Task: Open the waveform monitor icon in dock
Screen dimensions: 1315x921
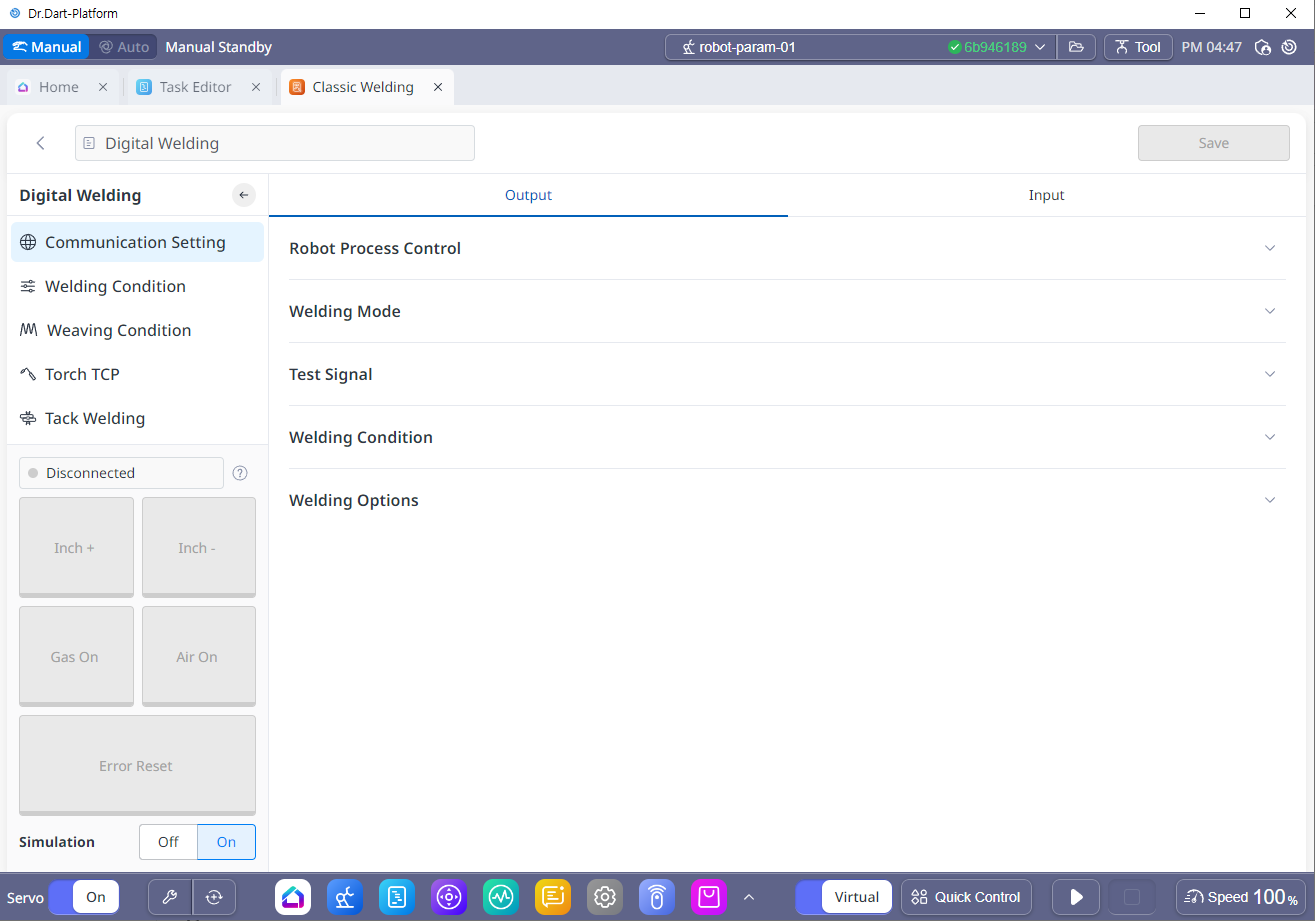Action: (501, 897)
